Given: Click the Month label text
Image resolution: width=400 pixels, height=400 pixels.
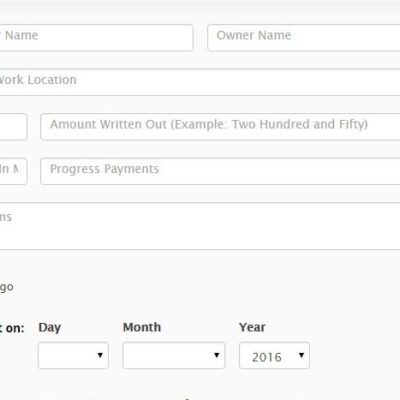Looking at the screenshot, I should [142, 327].
